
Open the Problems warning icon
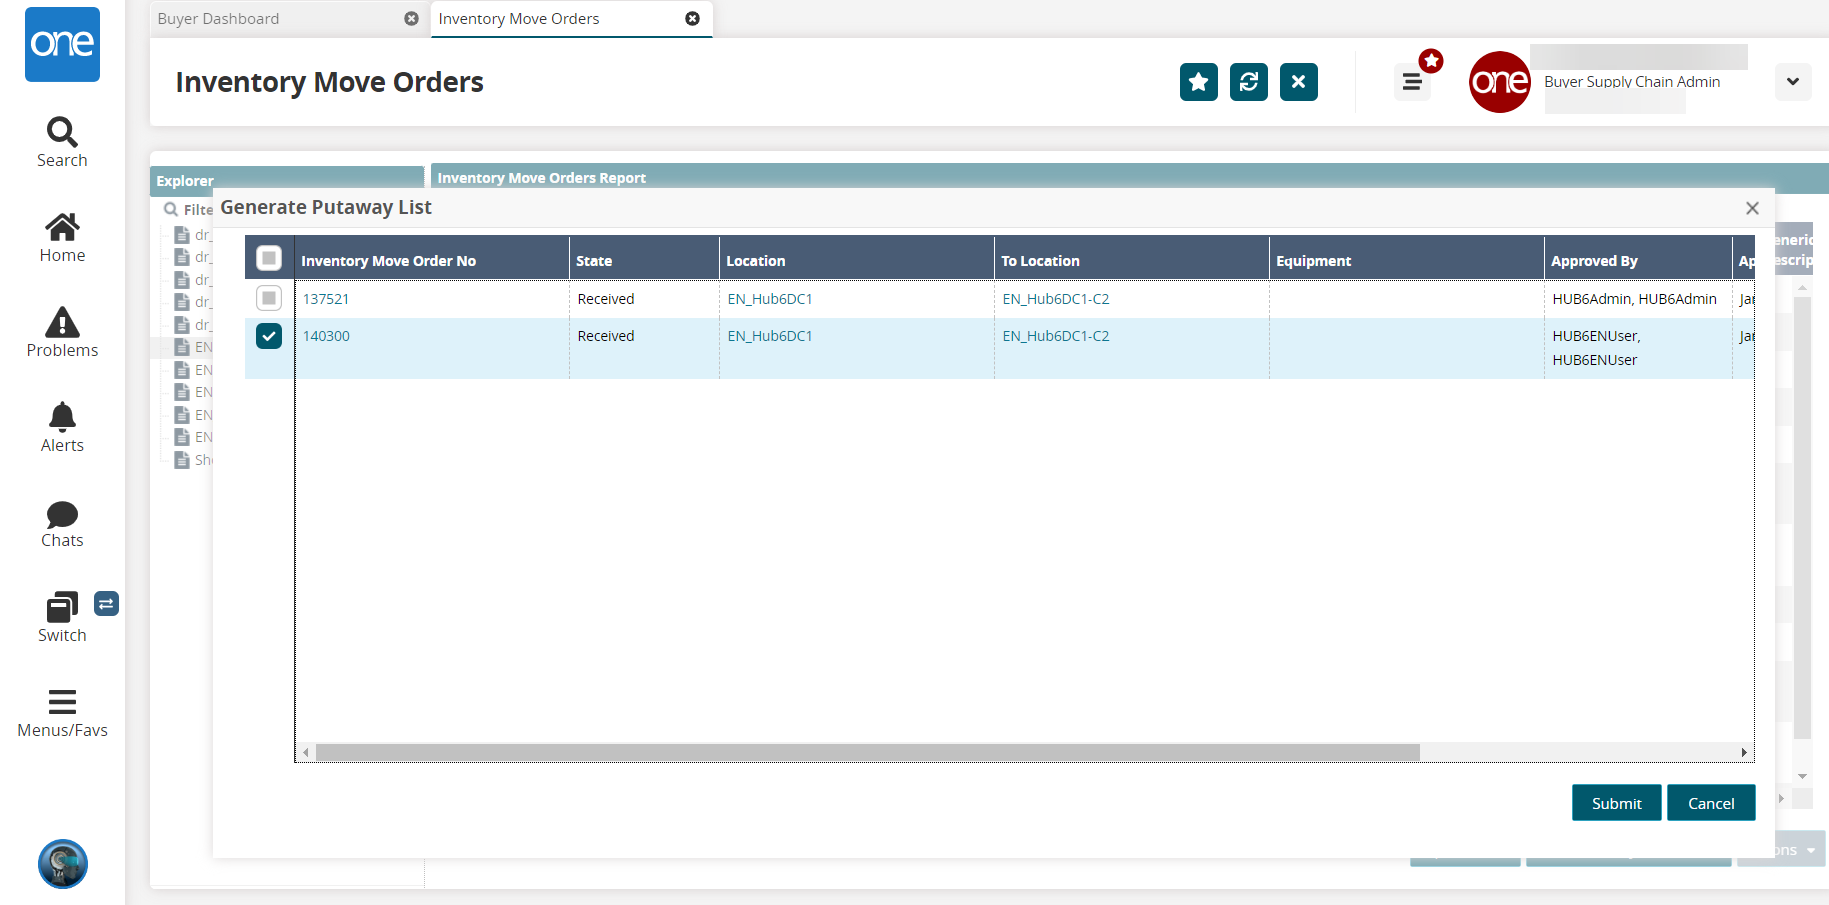coord(62,323)
